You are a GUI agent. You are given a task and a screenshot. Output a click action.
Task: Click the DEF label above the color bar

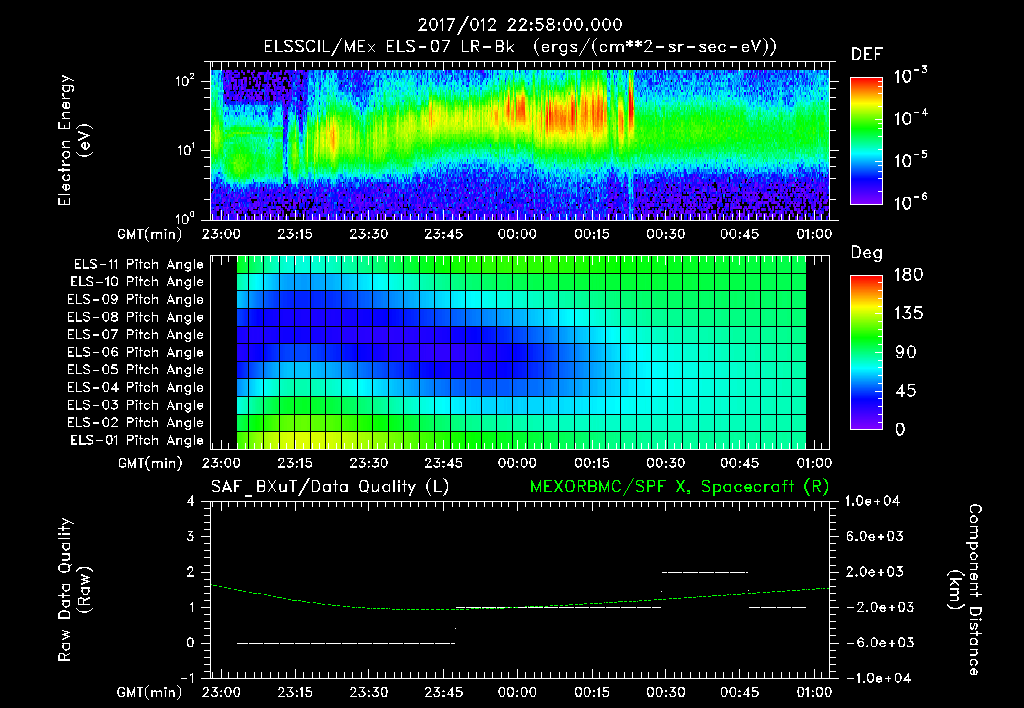867,55
